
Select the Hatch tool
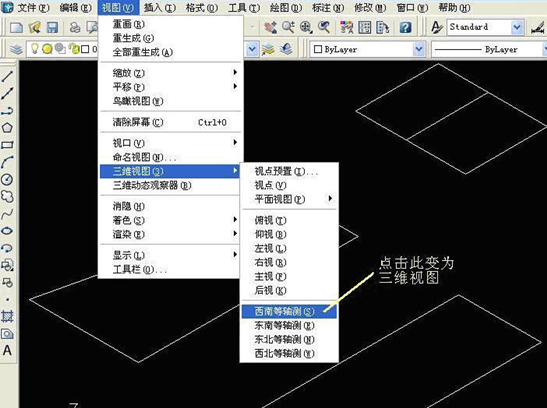point(7,316)
